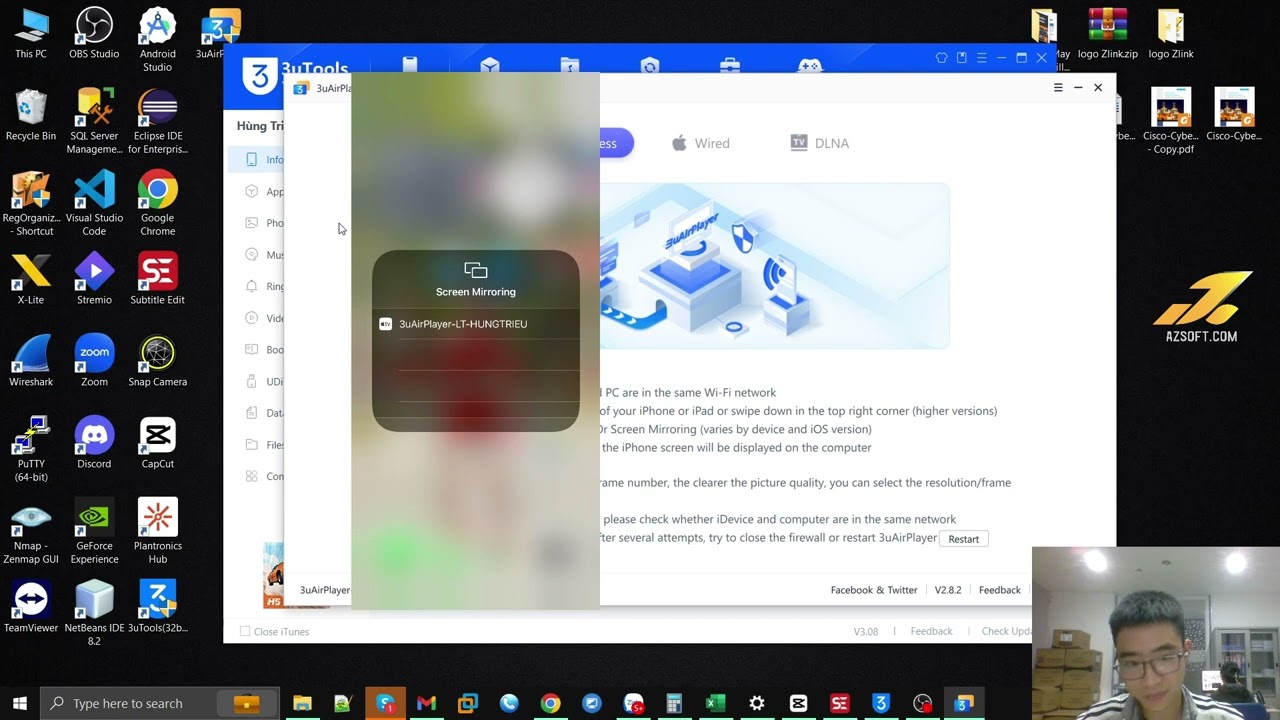The image size is (1280, 720).
Task: Select the Snap Camera desktop icon
Action: (157, 361)
